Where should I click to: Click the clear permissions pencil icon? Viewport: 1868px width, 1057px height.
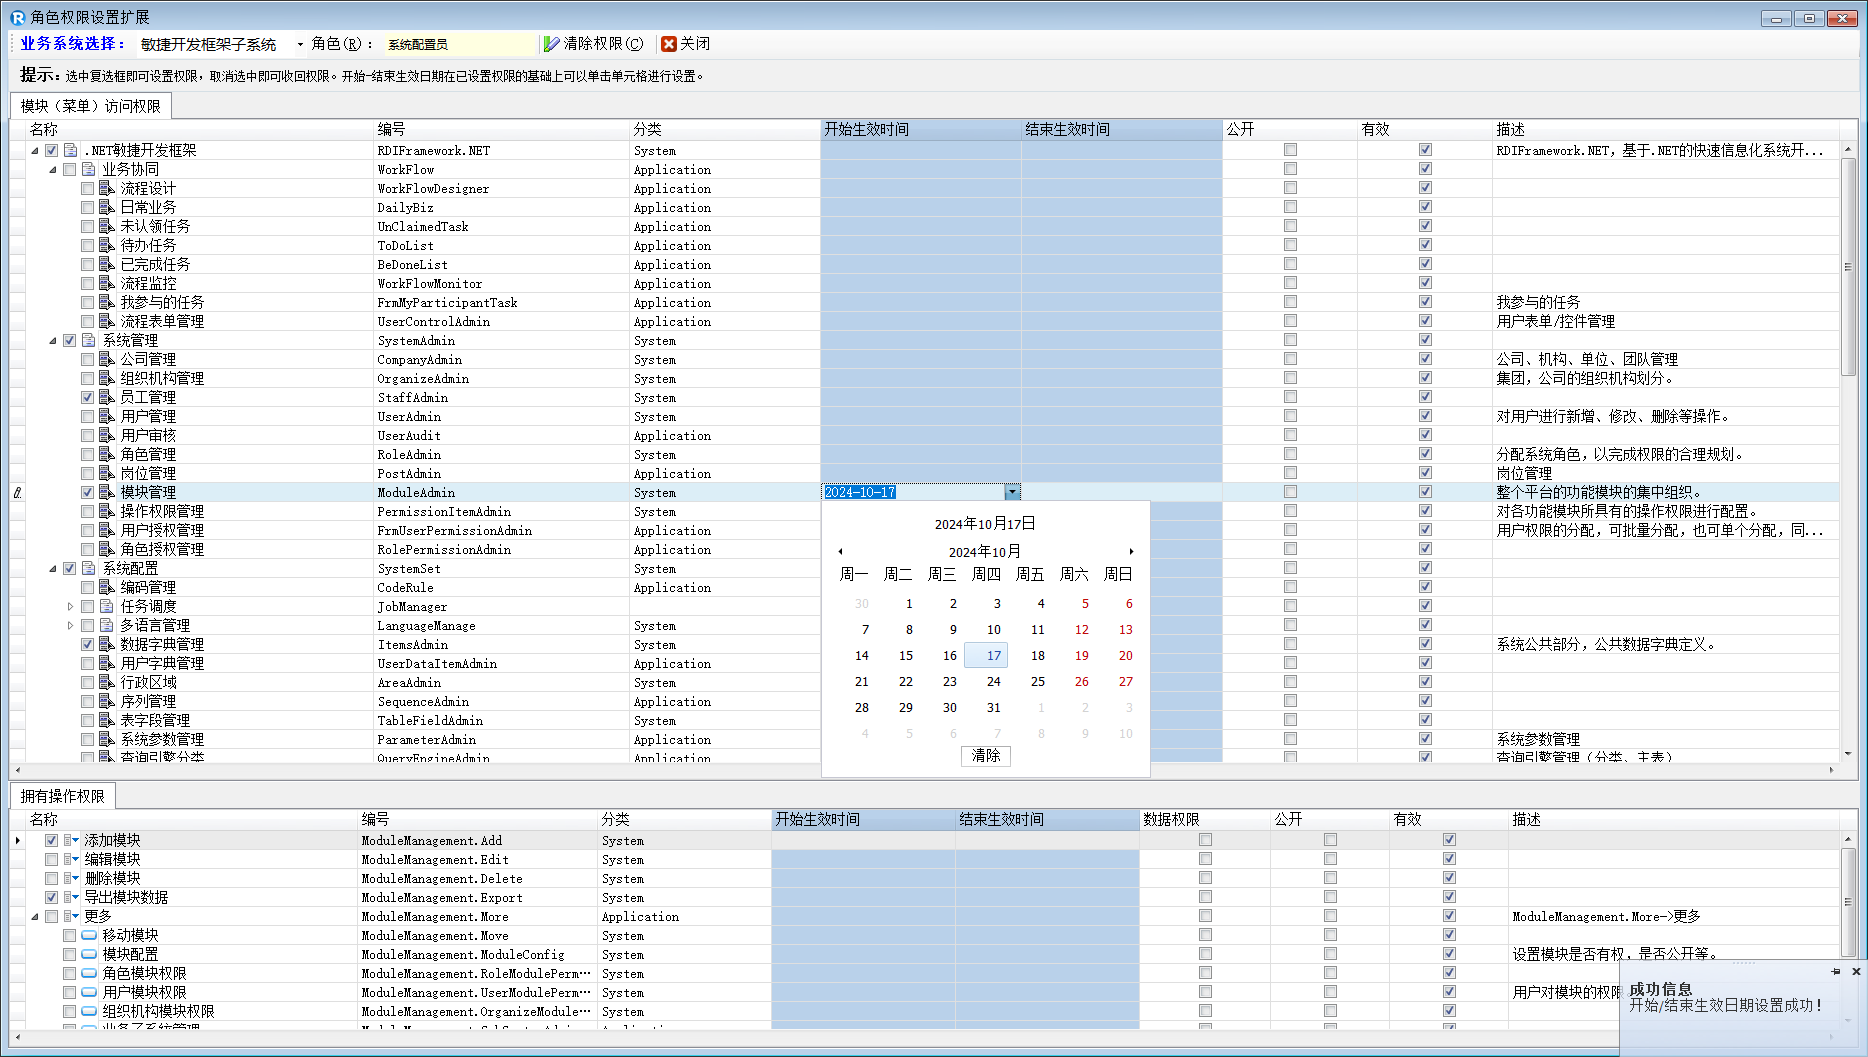click(x=551, y=44)
